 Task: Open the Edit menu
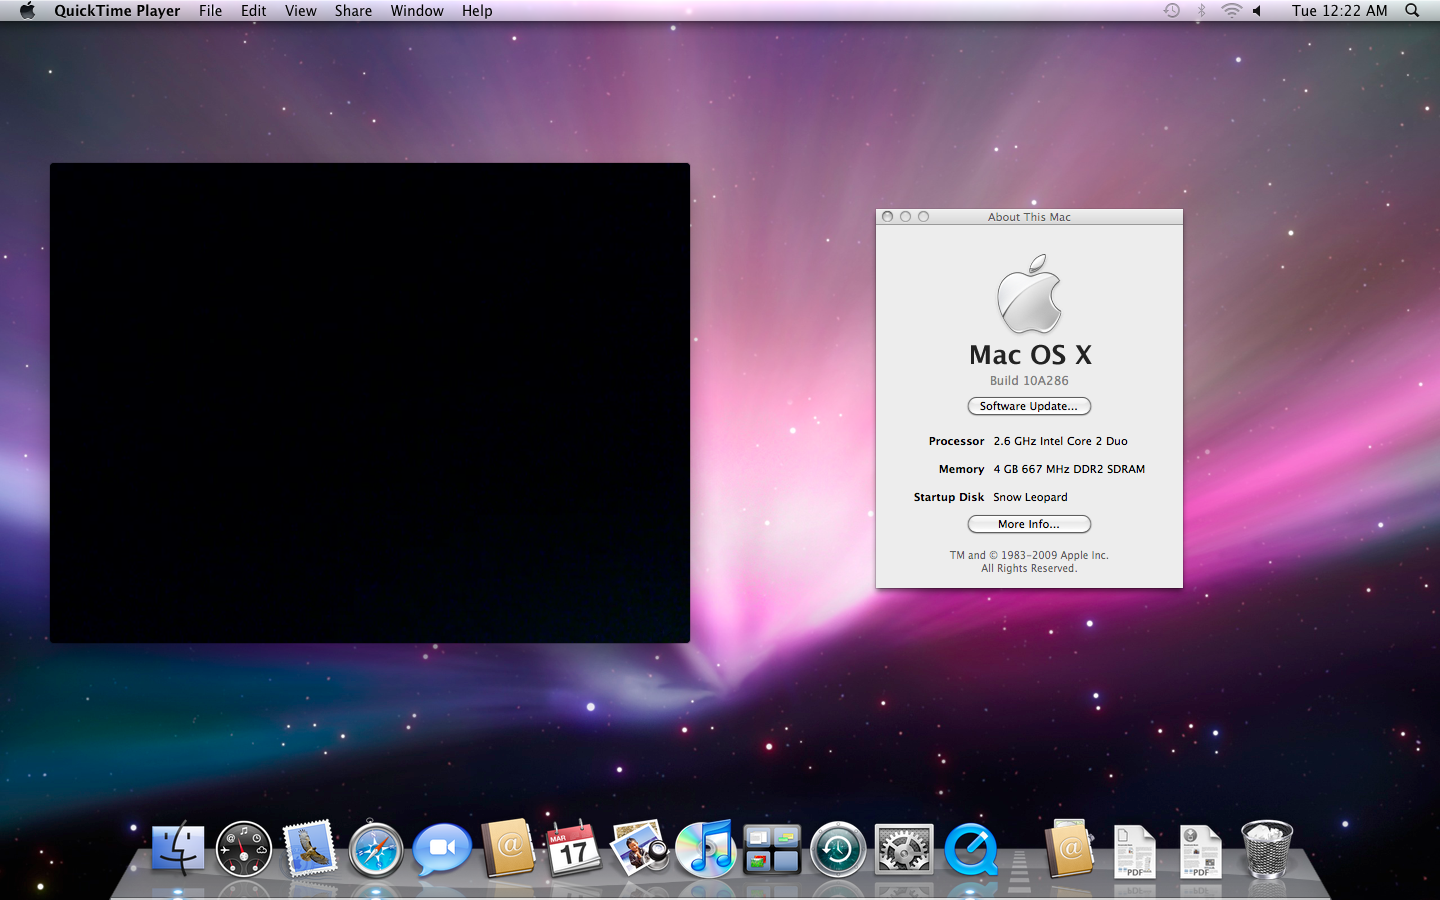(x=253, y=11)
